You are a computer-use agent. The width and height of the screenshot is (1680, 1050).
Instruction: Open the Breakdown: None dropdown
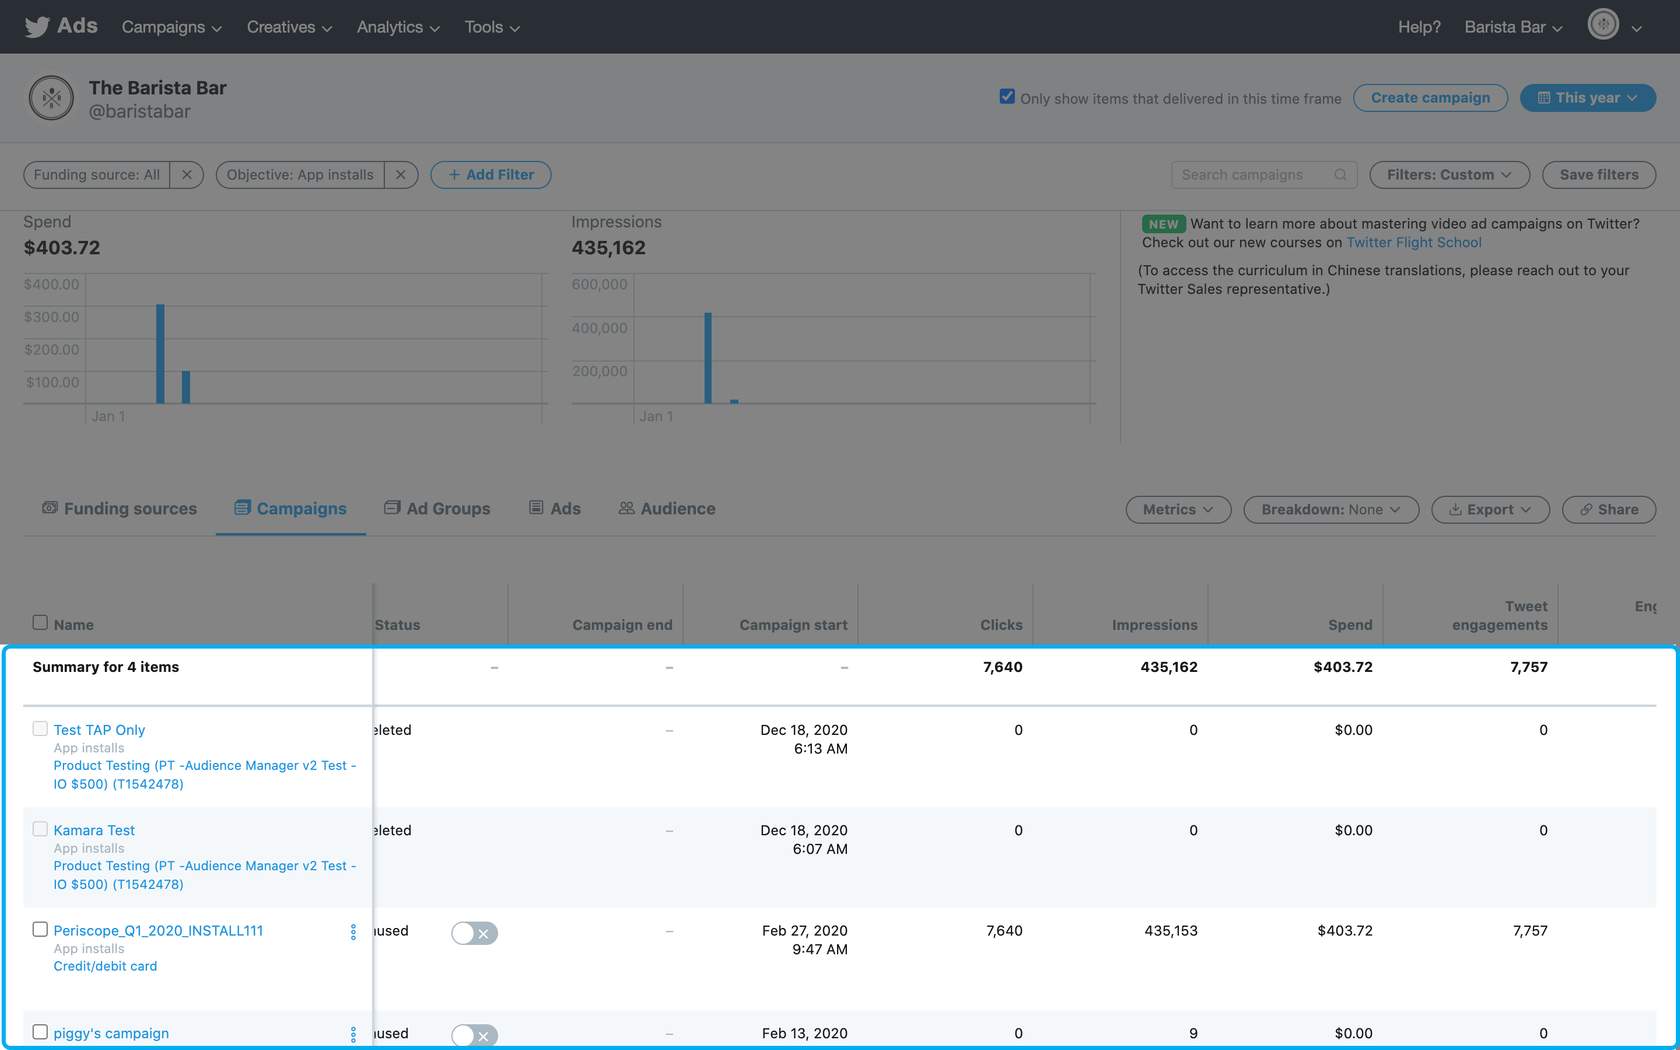[x=1331, y=510]
